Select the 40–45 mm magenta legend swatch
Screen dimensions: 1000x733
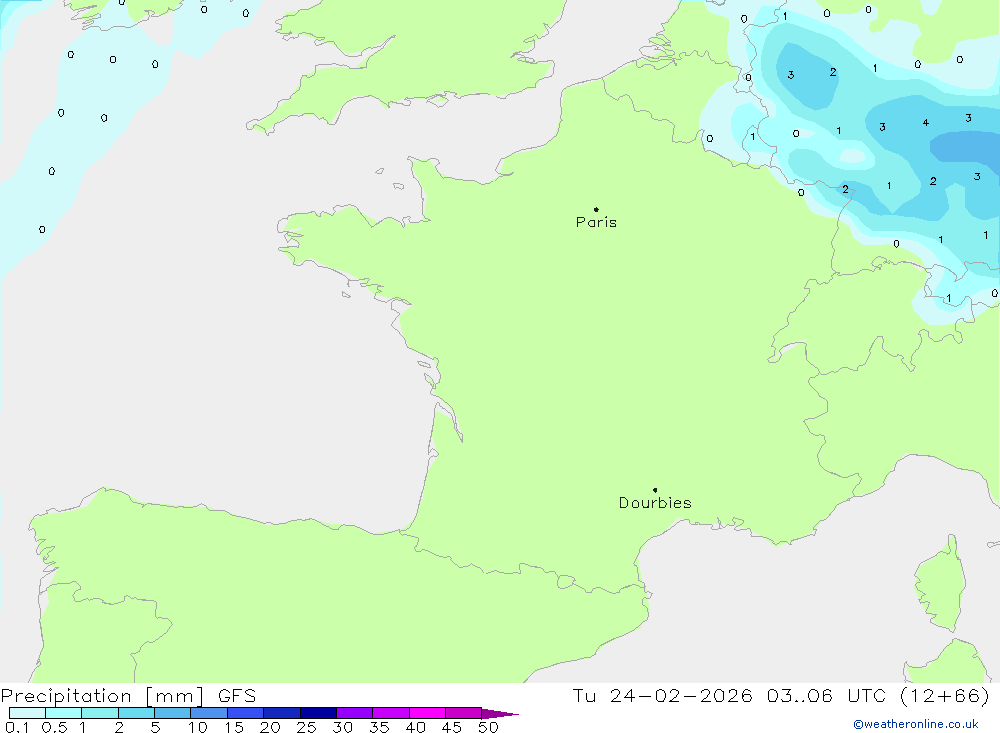[x=427, y=713]
